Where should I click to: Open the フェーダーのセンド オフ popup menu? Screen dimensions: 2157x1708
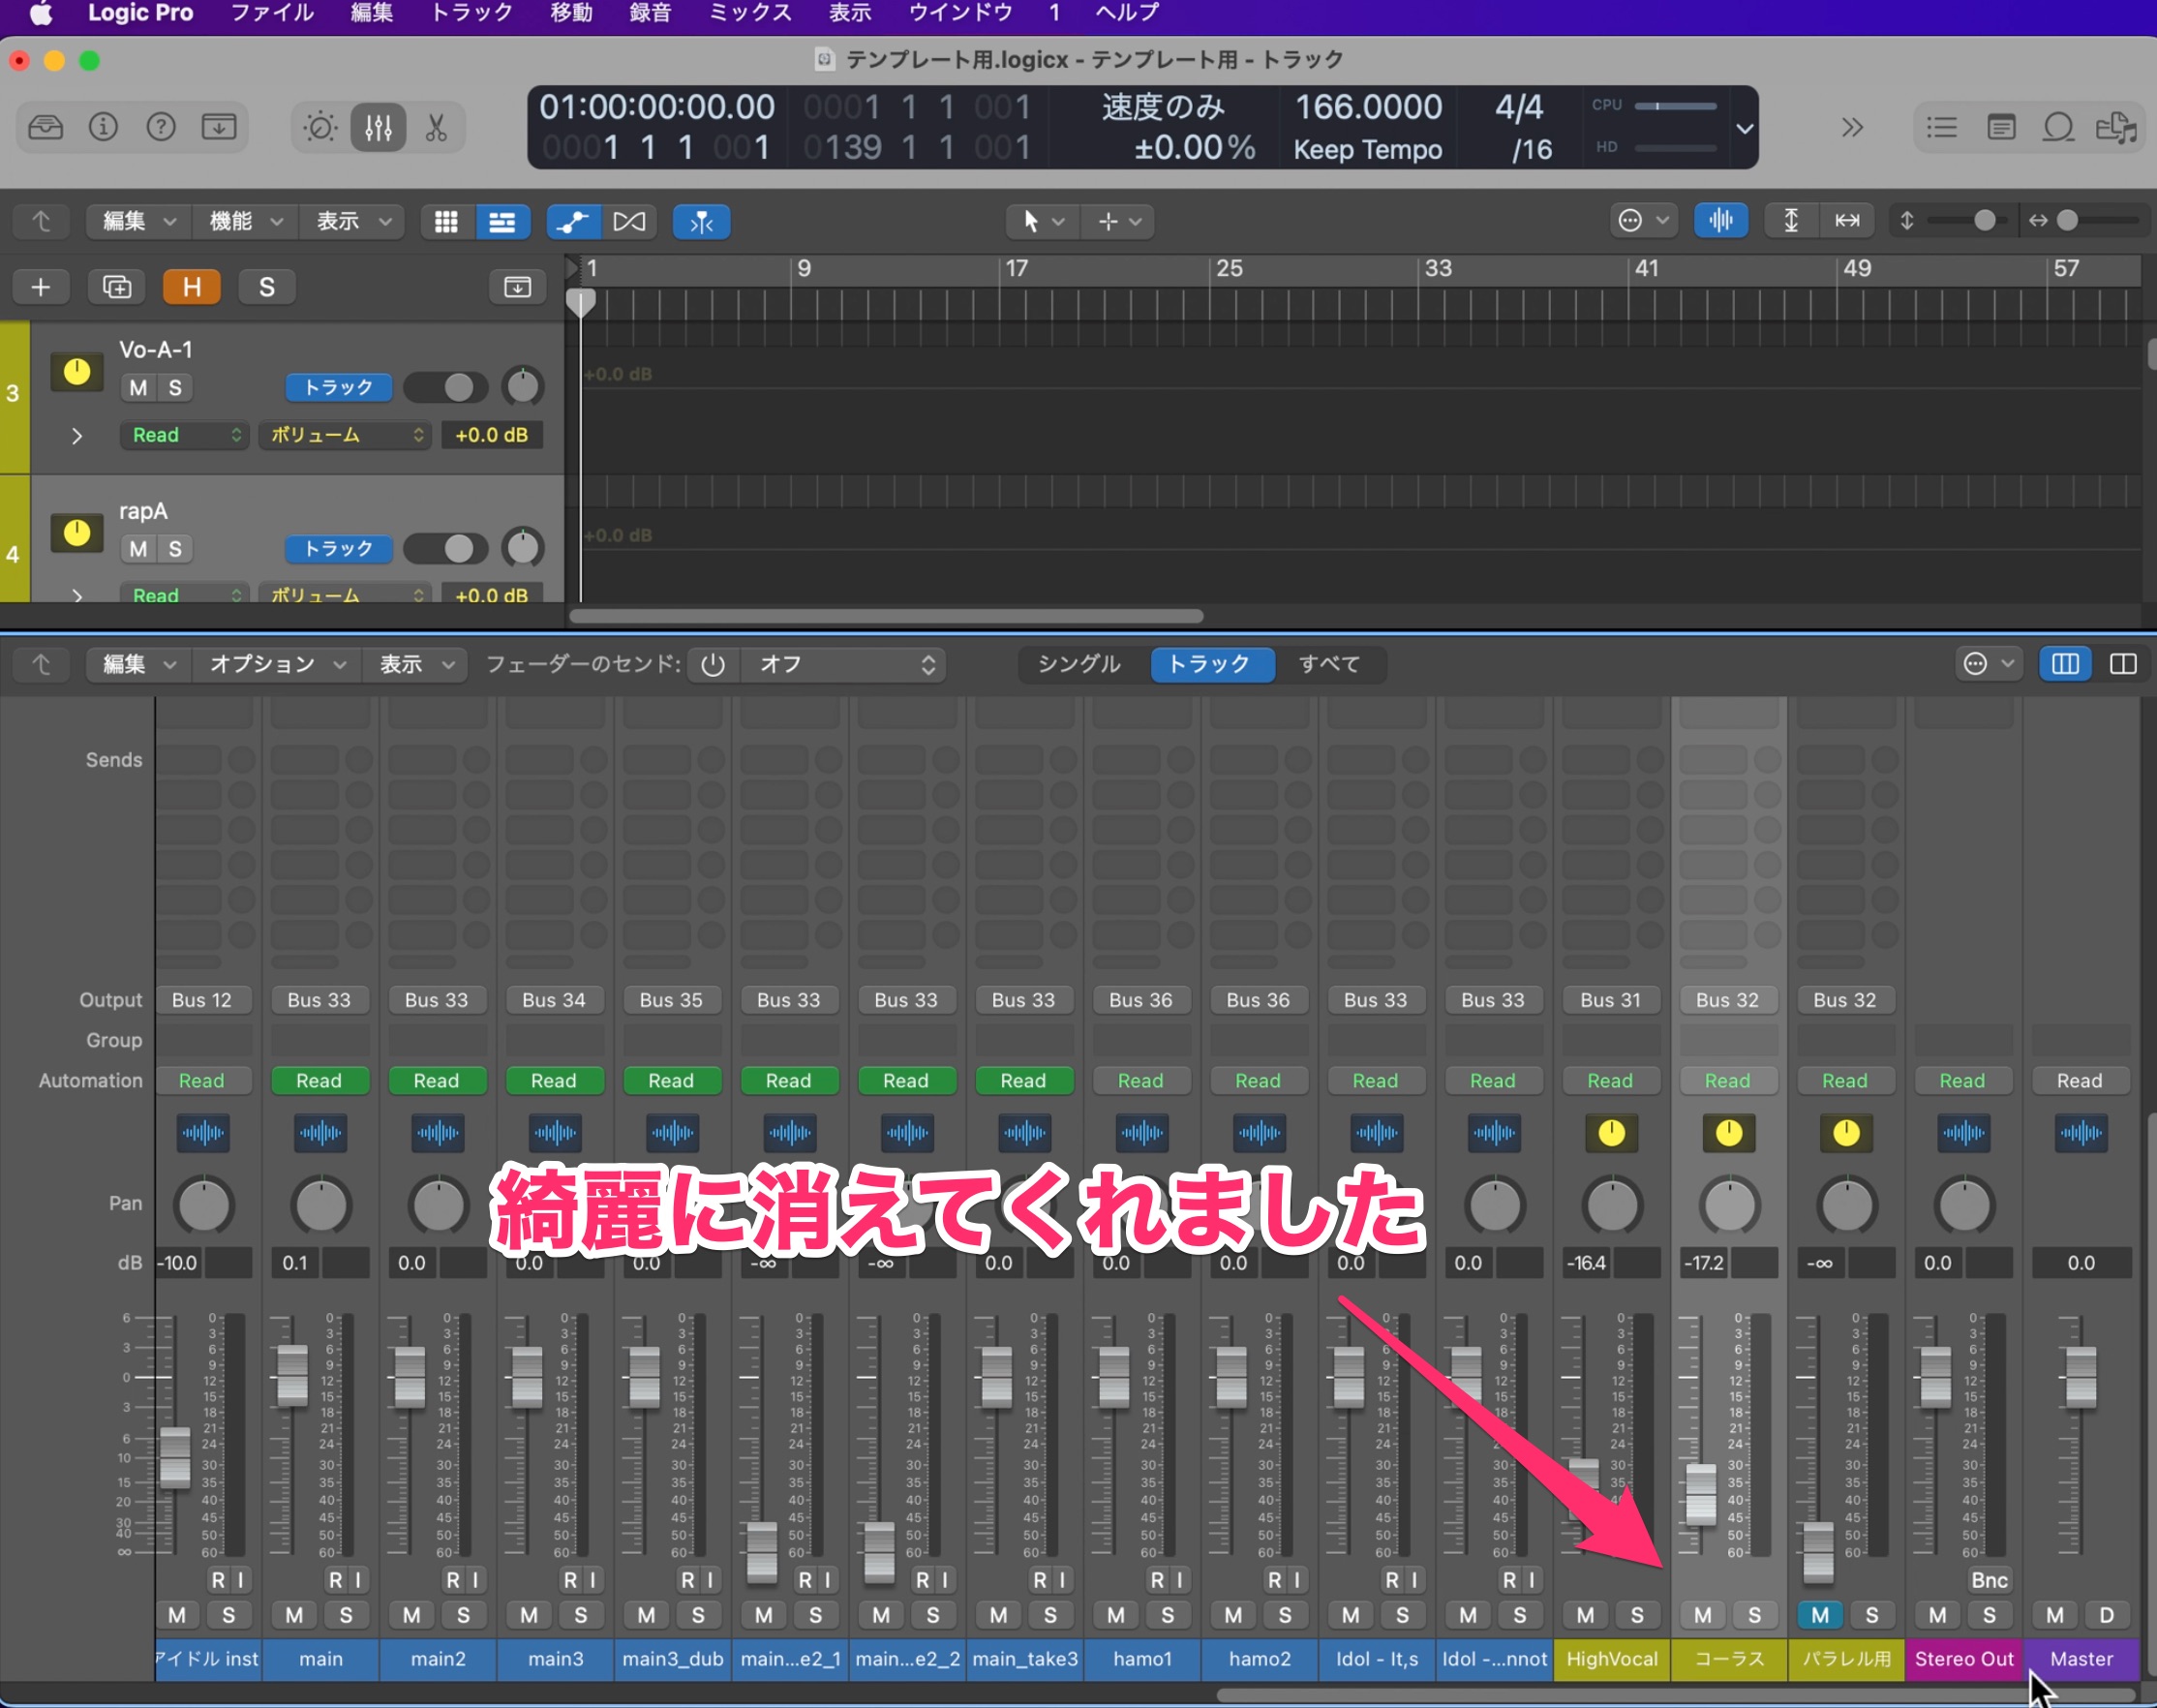(846, 665)
